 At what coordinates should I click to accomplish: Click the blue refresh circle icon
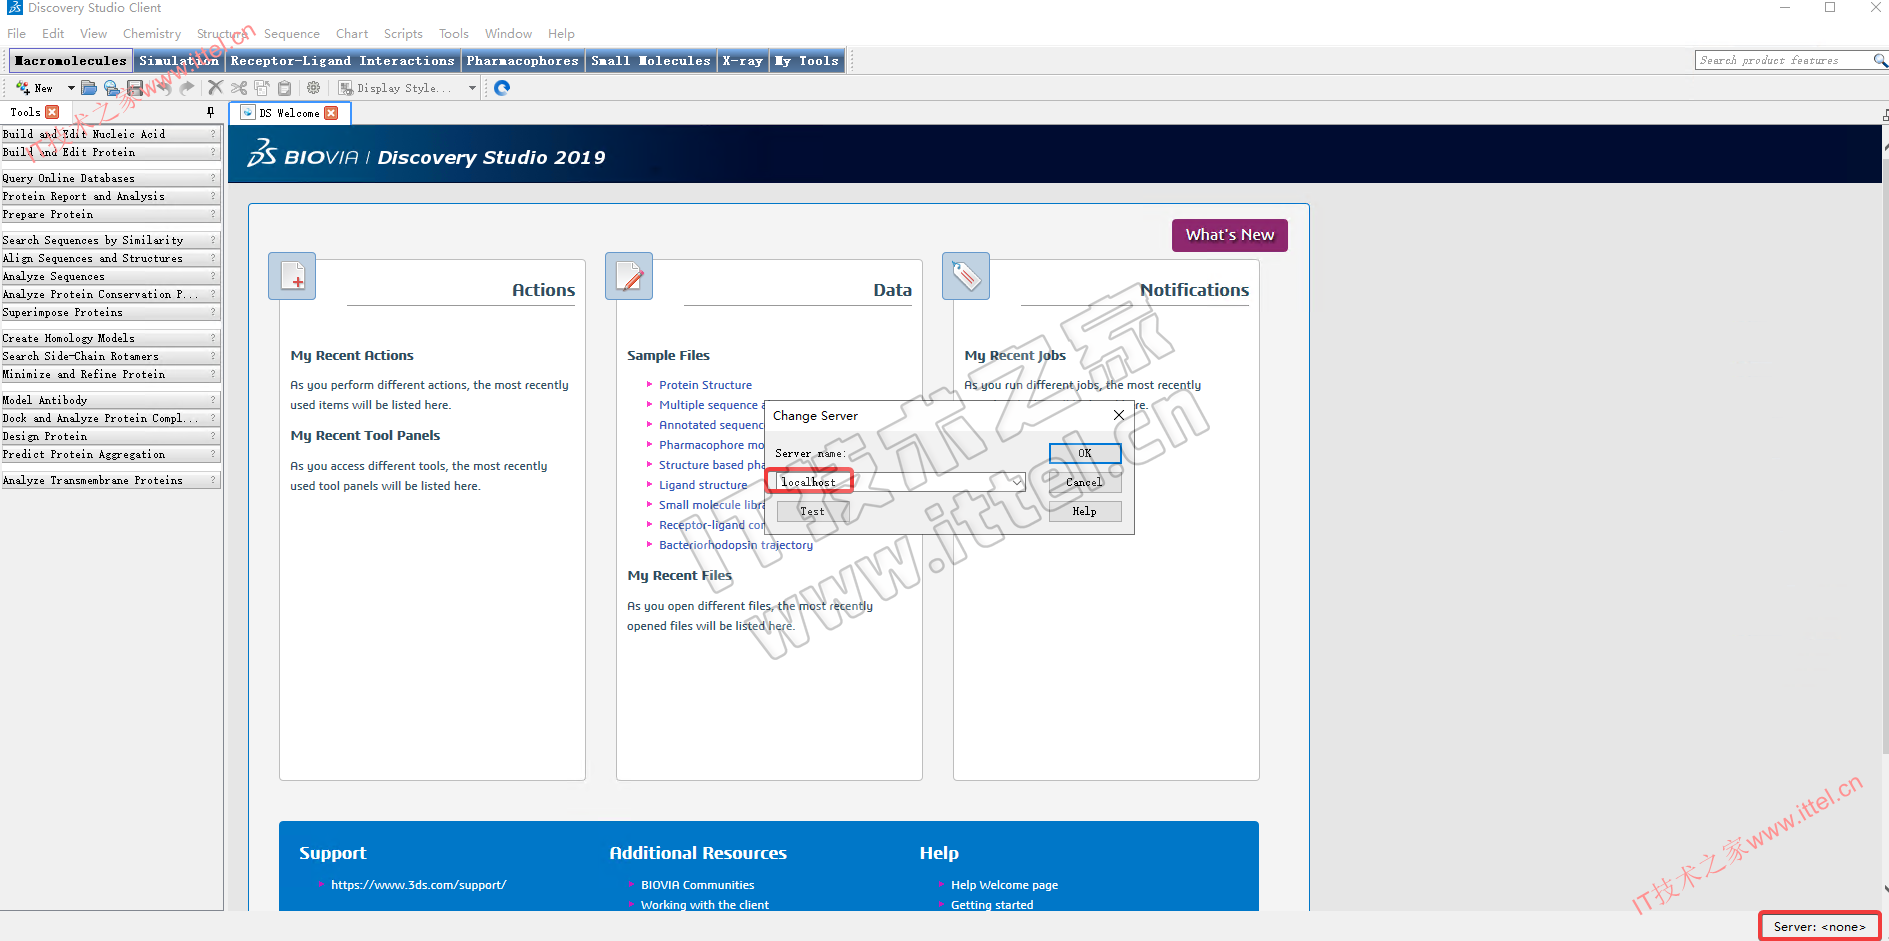[x=502, y=88]
